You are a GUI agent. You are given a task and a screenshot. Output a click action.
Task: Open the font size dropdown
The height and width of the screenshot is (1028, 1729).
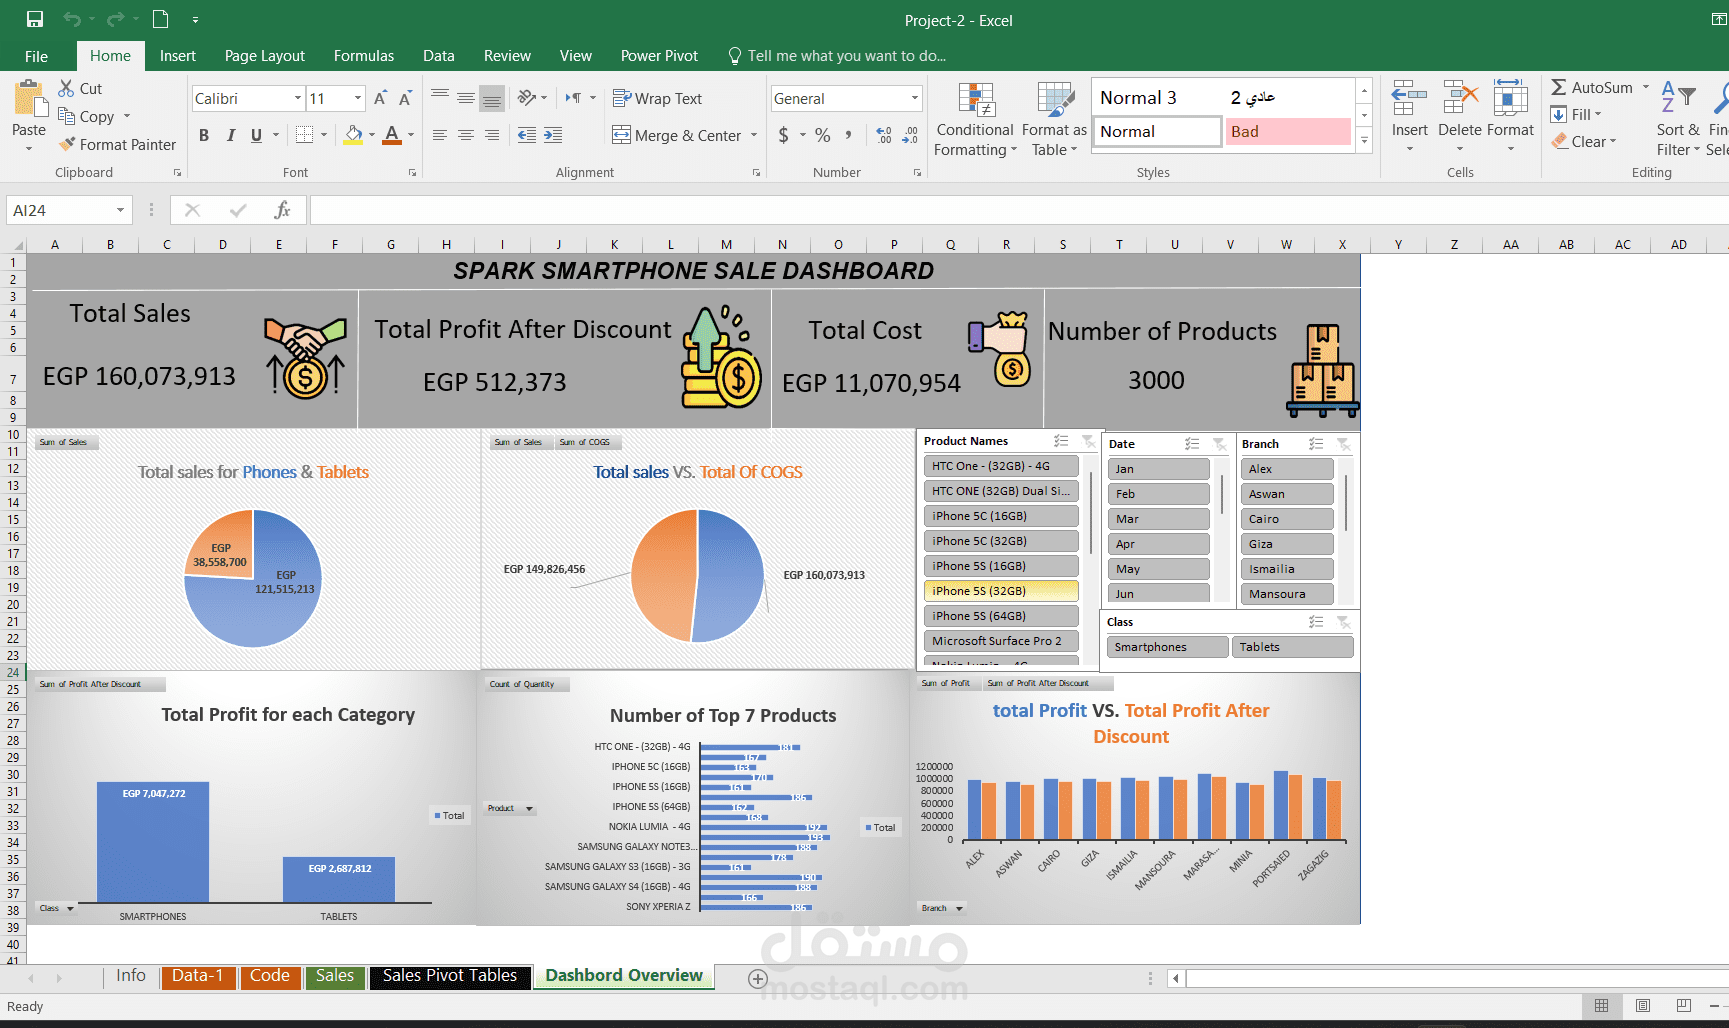click(358, 98)
